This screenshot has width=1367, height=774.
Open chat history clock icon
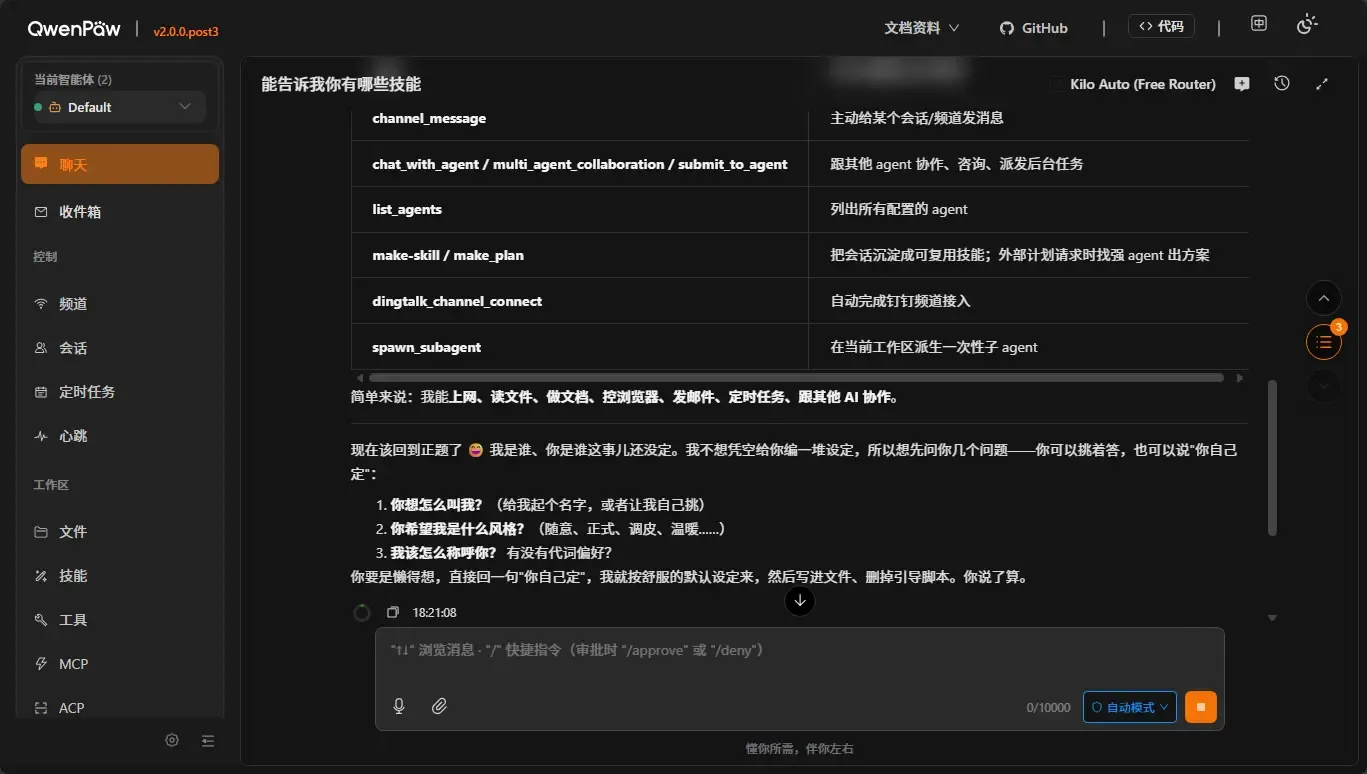(x=1282, y=84)
